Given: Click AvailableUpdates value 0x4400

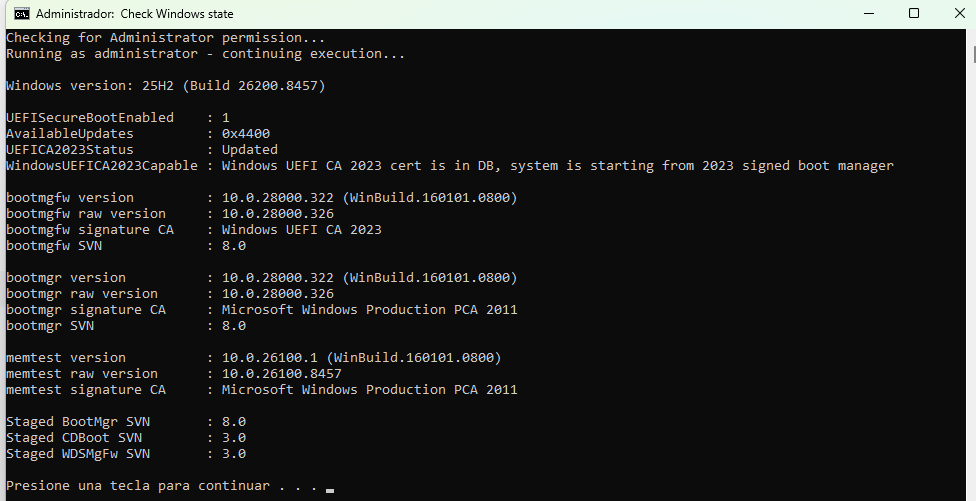Looking at the screenshot, I should [x=246, y=134].
